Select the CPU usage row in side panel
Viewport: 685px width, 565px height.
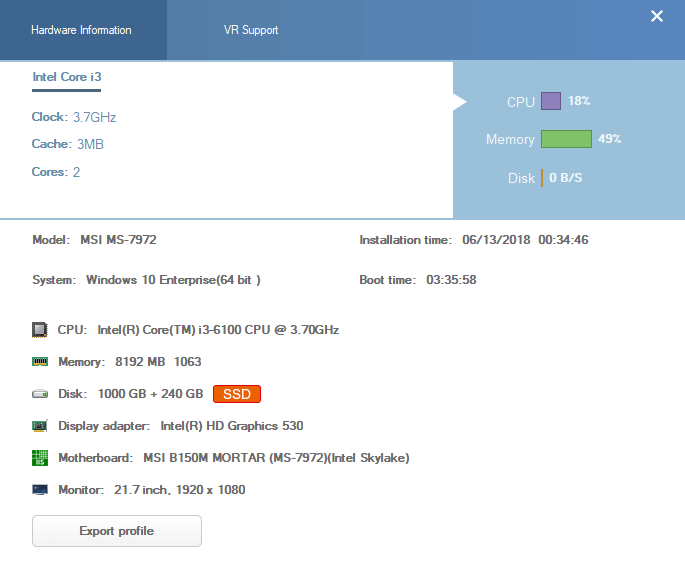pyautogui.click(x=549, y=101)
